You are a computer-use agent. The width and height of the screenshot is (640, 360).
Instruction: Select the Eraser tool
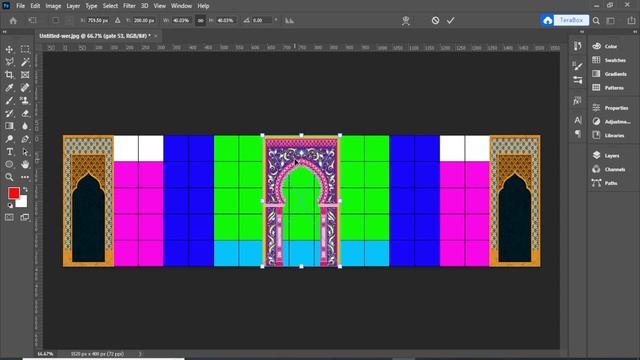25,113
